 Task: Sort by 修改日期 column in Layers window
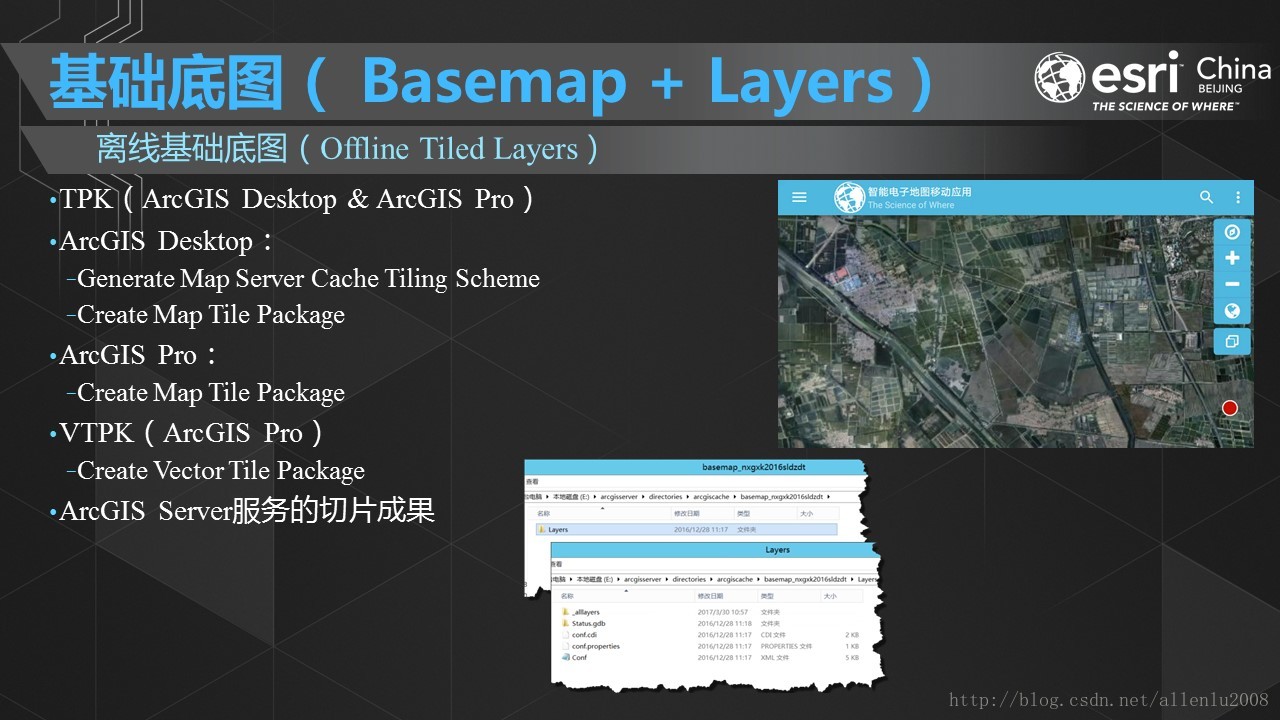710,596
